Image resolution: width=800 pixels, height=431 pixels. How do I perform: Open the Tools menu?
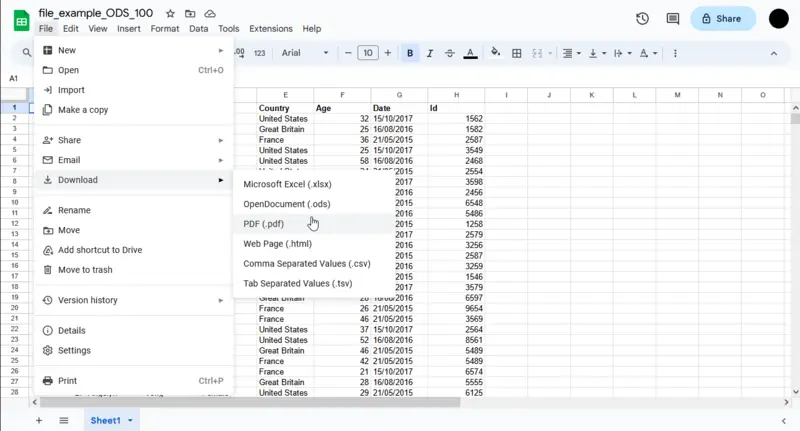[x=229, y=29]
